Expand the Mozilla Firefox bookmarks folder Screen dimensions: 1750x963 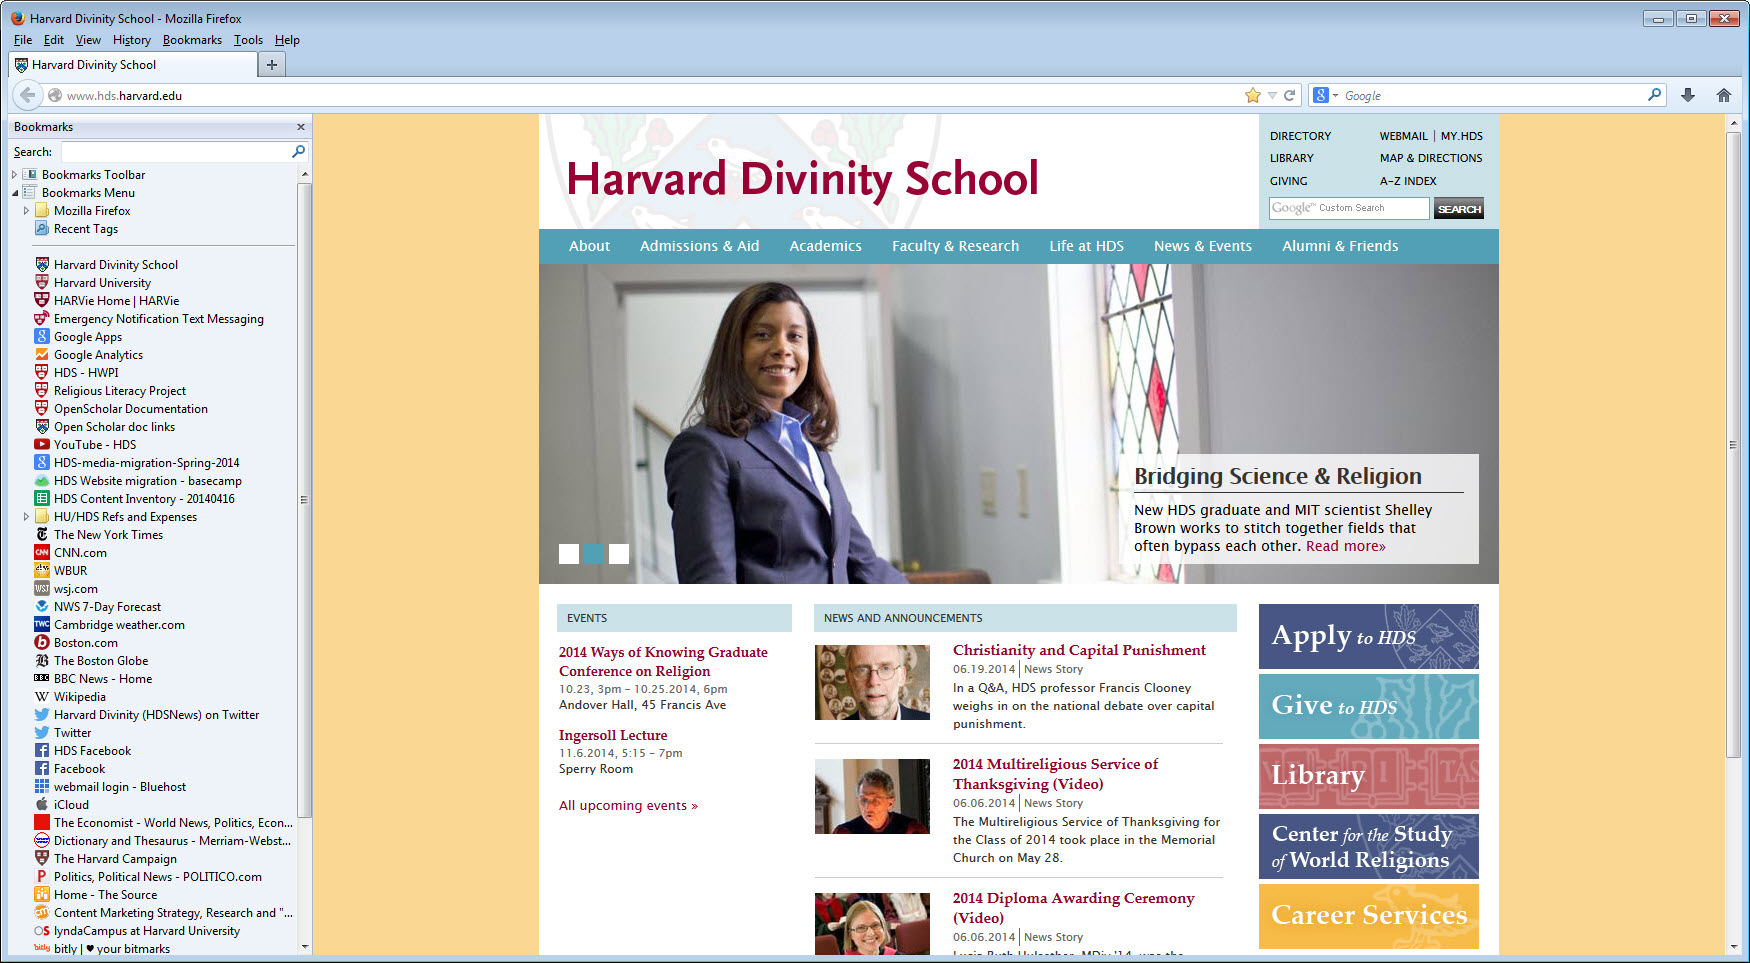(x=26, y=211)
